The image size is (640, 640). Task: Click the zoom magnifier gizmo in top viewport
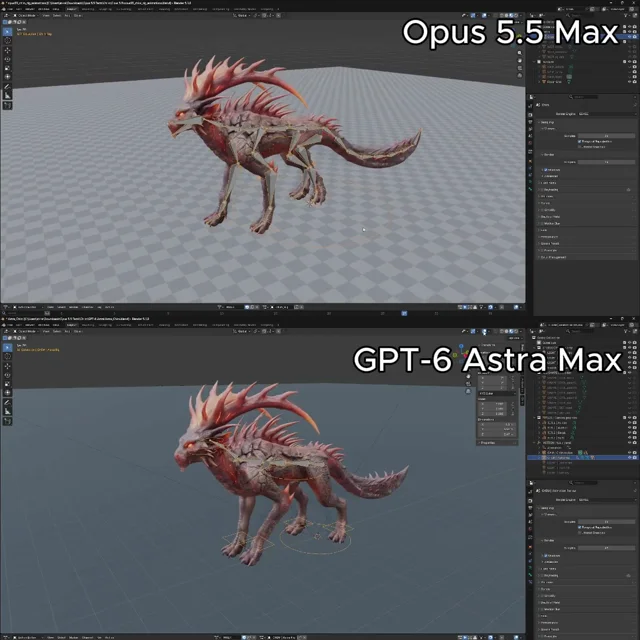pos(520,53)
